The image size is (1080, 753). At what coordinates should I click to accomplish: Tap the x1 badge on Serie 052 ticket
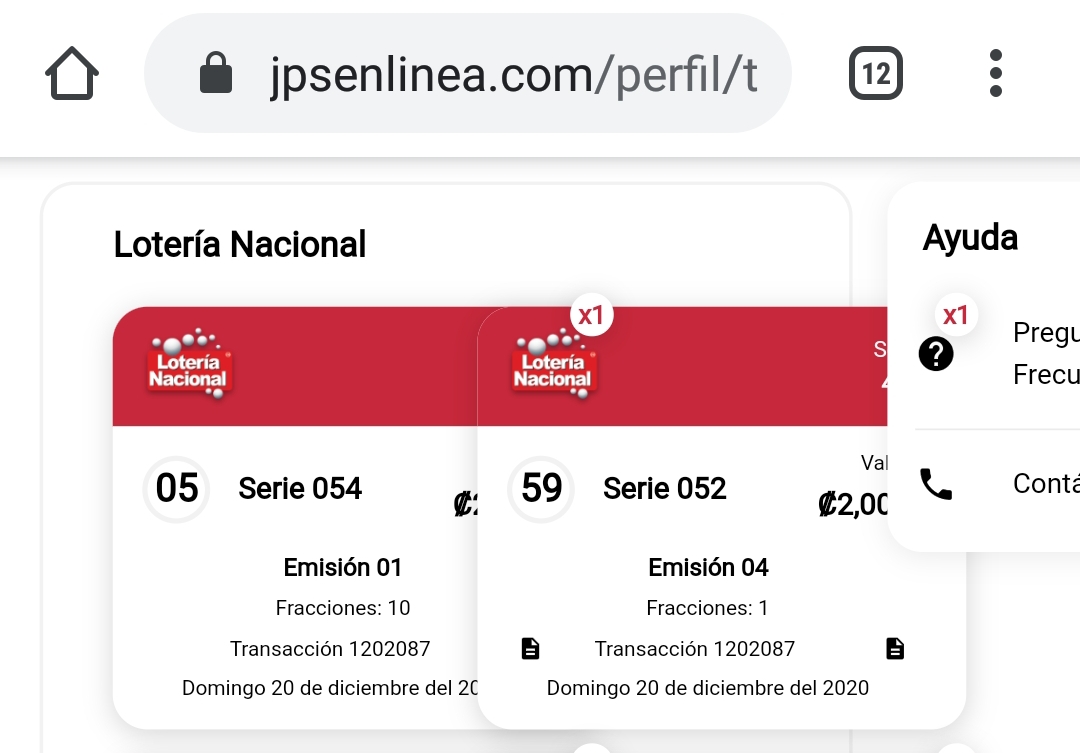click(591, 316)
